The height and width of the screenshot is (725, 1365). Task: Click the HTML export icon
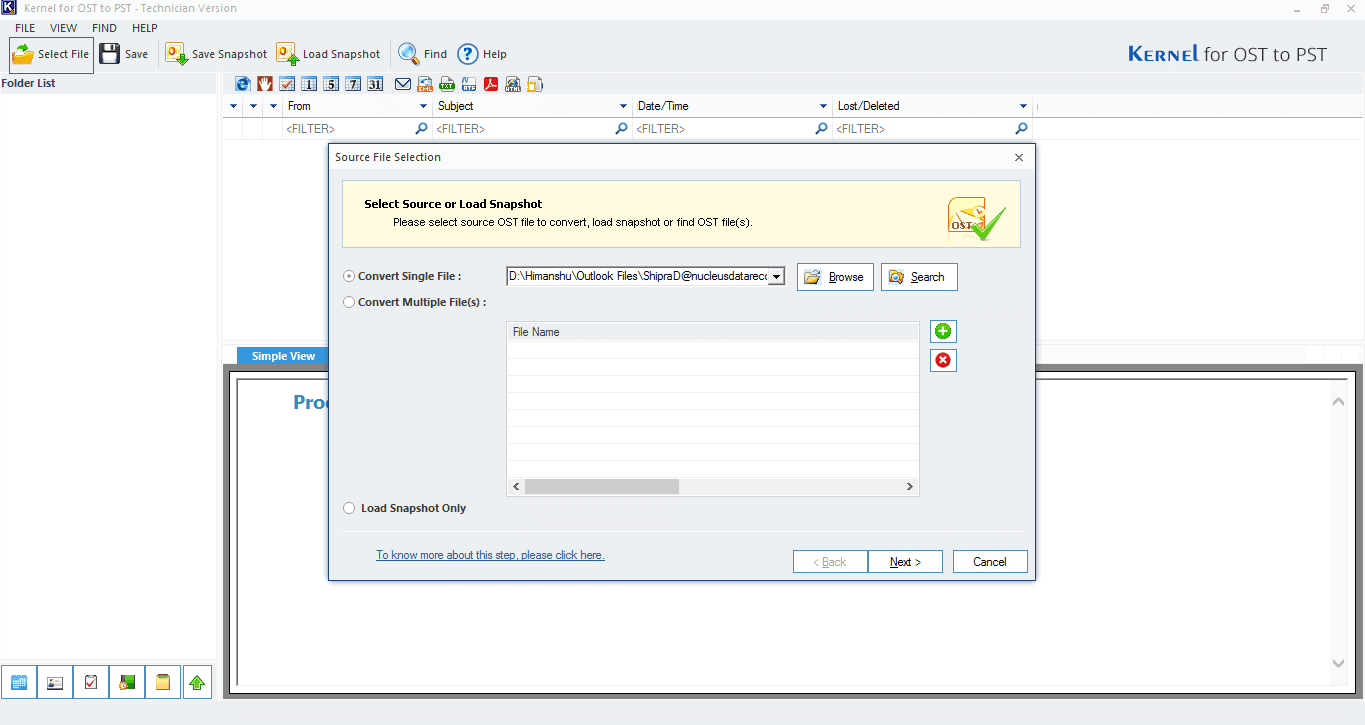pyautogui.click(x=513, y=84)
